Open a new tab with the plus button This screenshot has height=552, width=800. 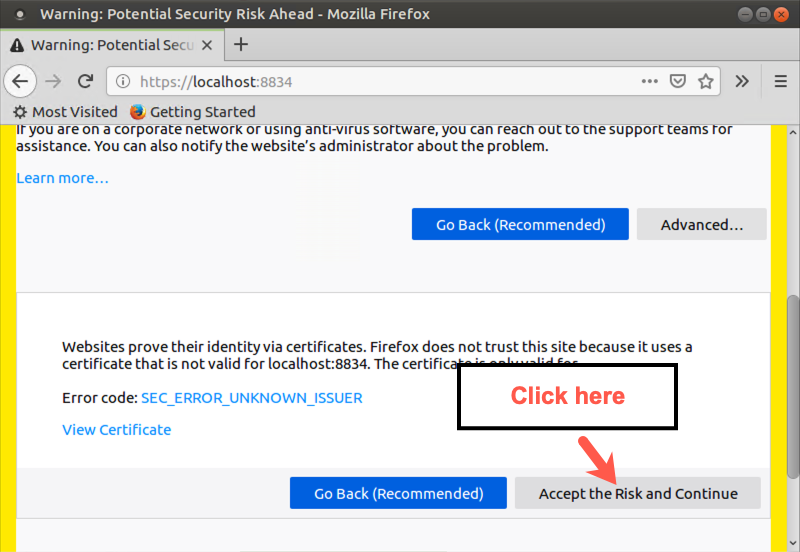(240, 44)
